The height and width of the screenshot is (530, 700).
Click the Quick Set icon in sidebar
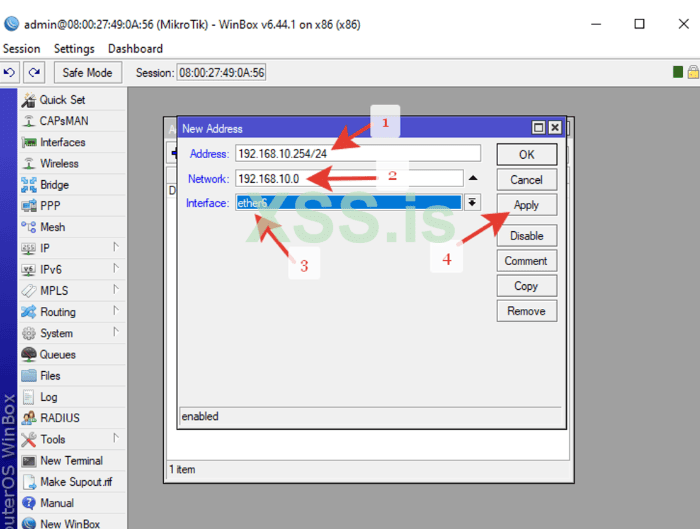29,100
